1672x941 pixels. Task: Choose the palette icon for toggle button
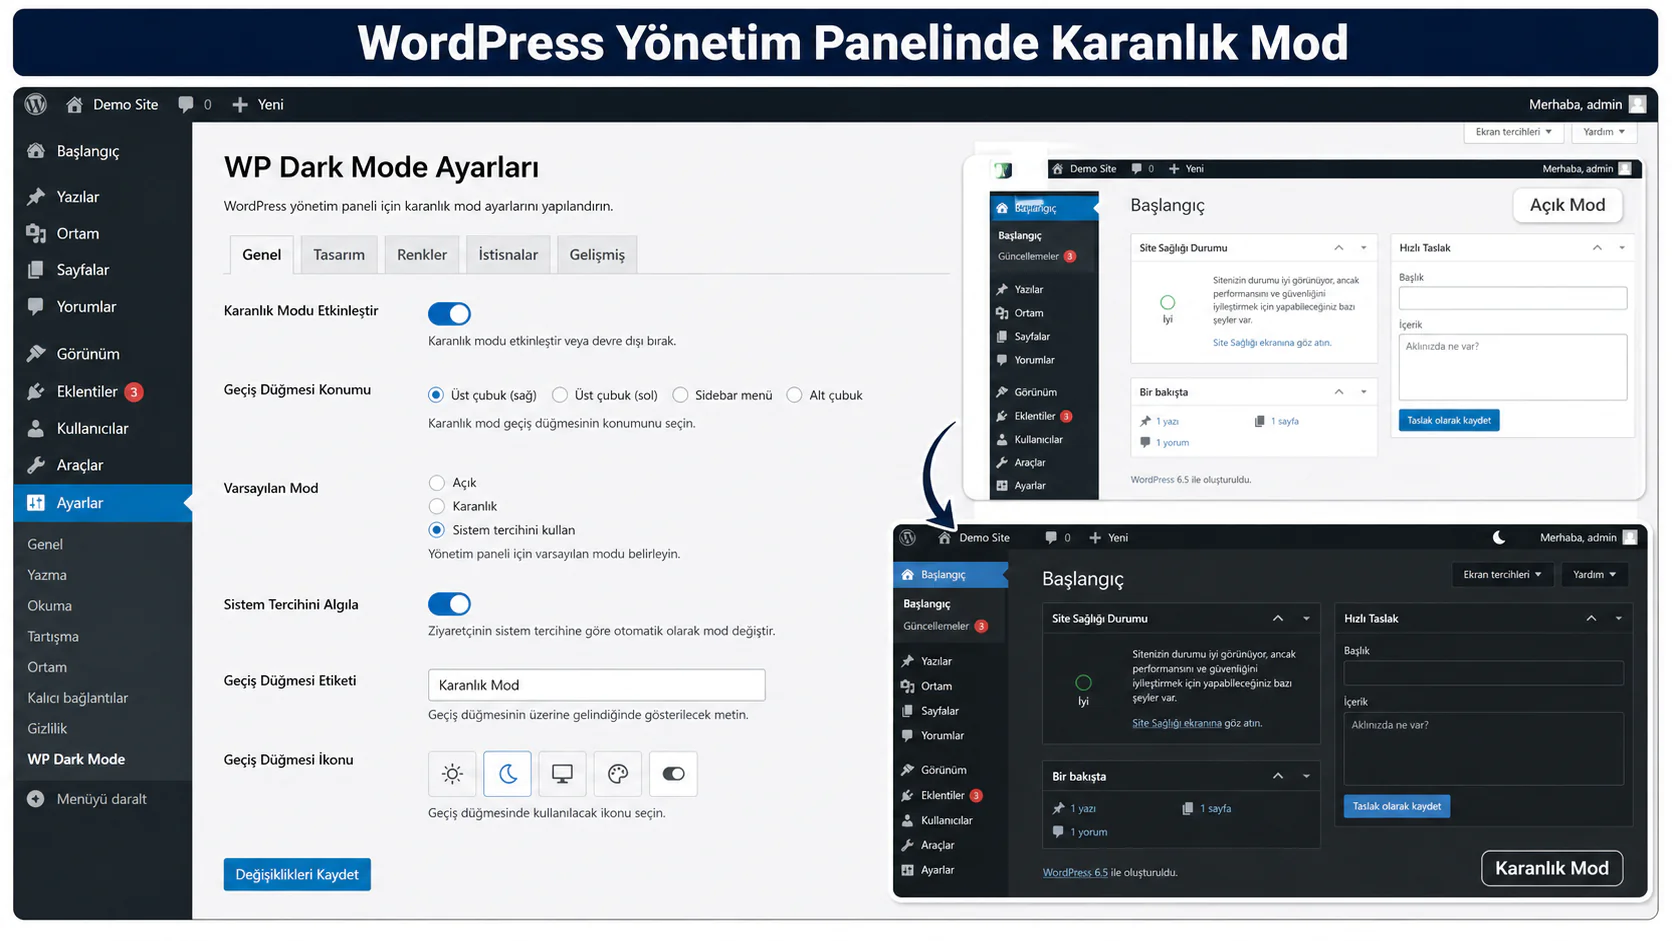(x=618, y=774)
